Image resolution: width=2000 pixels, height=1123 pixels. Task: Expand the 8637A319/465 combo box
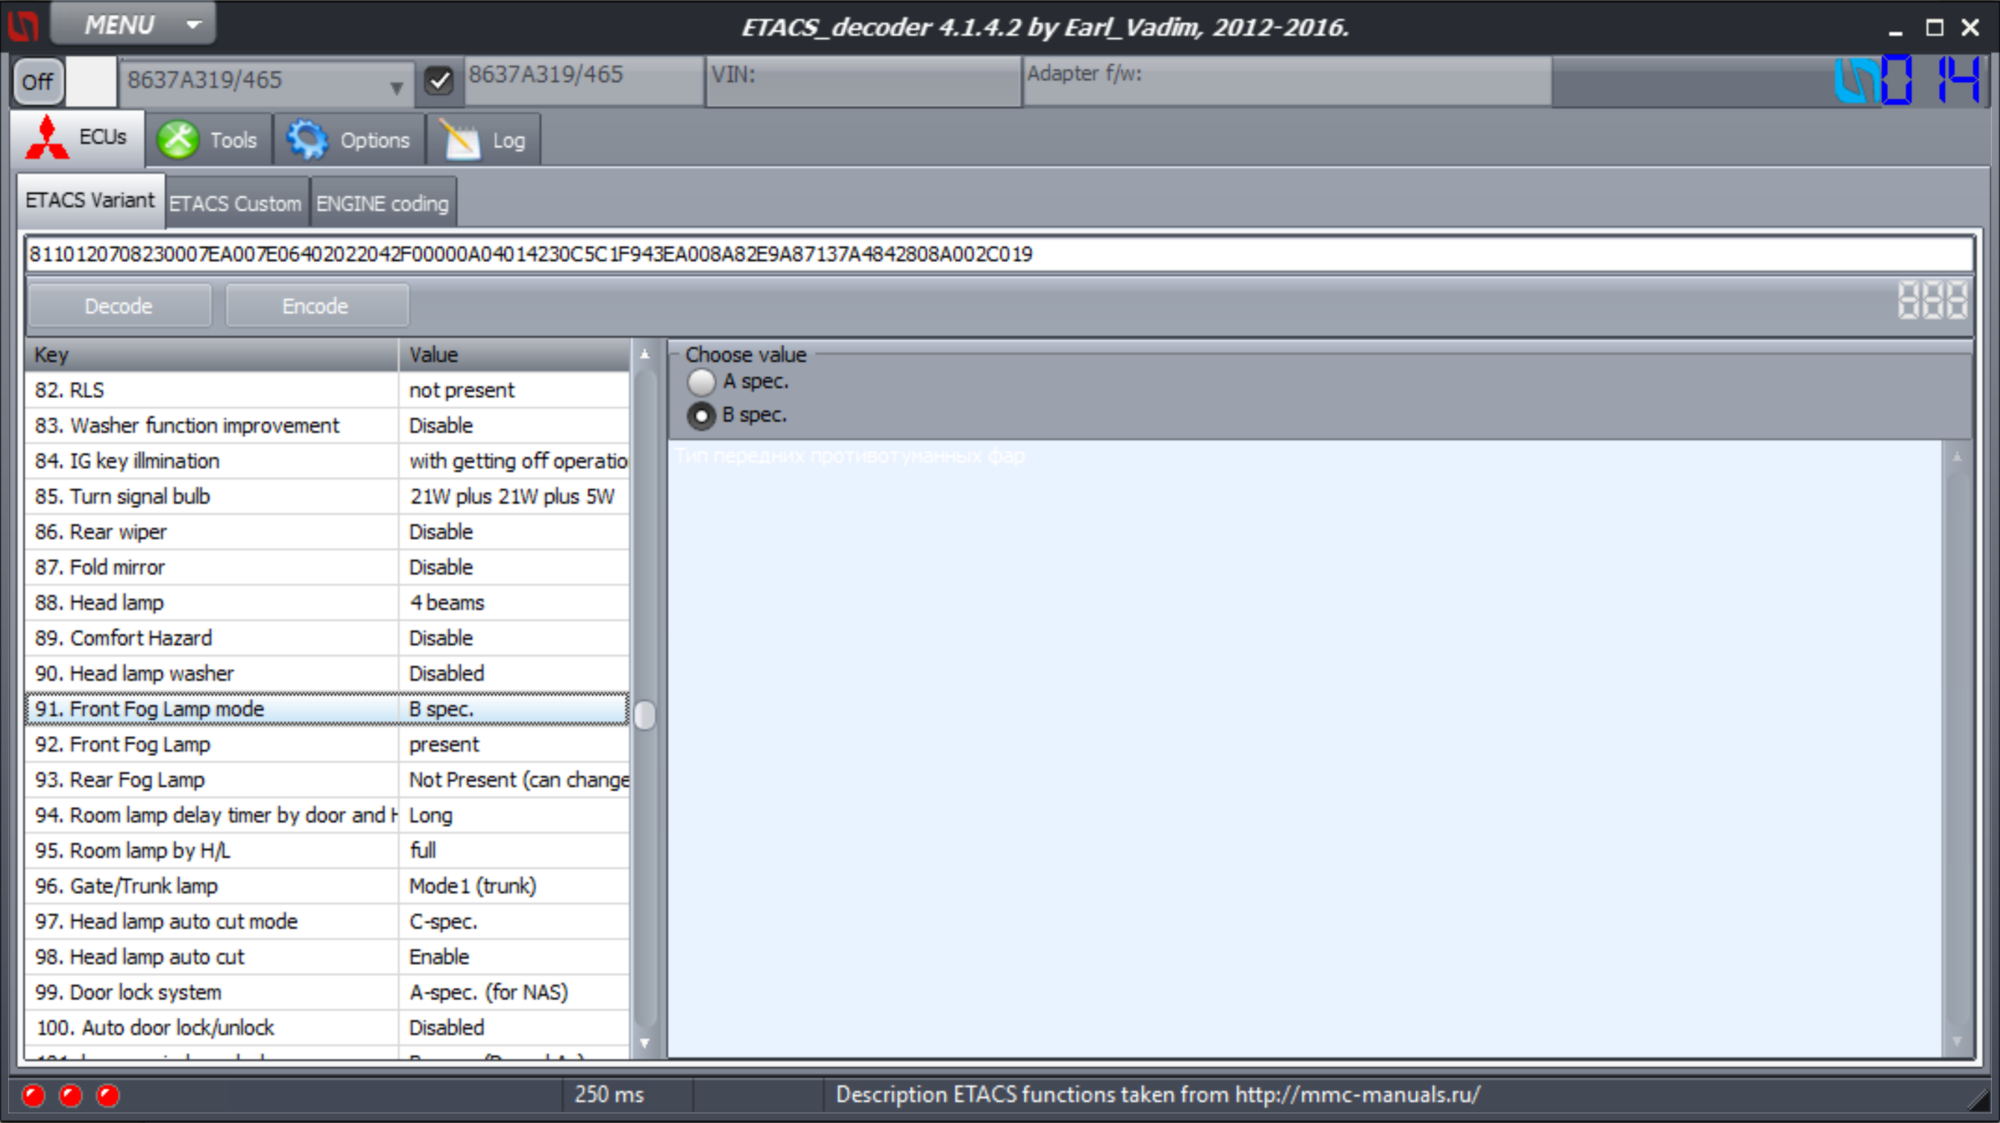pyautogui.click(x=396, y=86)
